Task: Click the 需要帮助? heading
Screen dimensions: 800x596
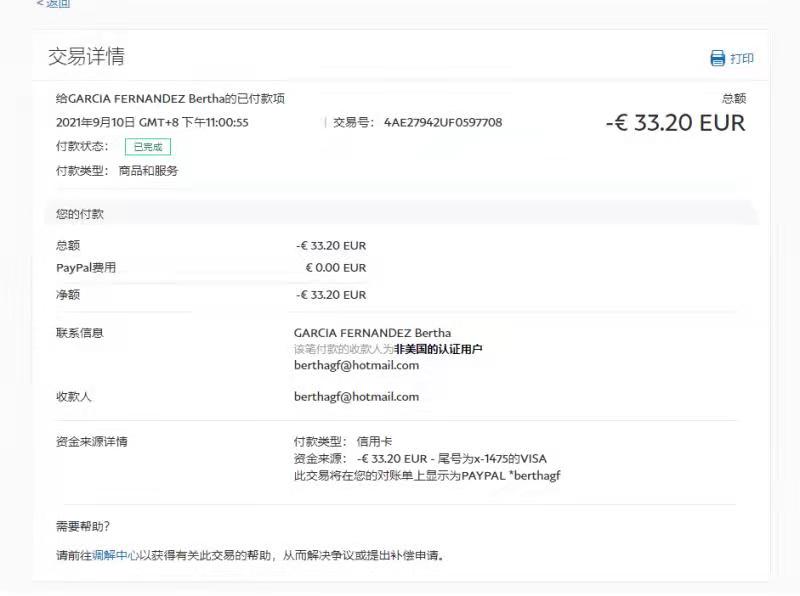Action: (83, 526)
